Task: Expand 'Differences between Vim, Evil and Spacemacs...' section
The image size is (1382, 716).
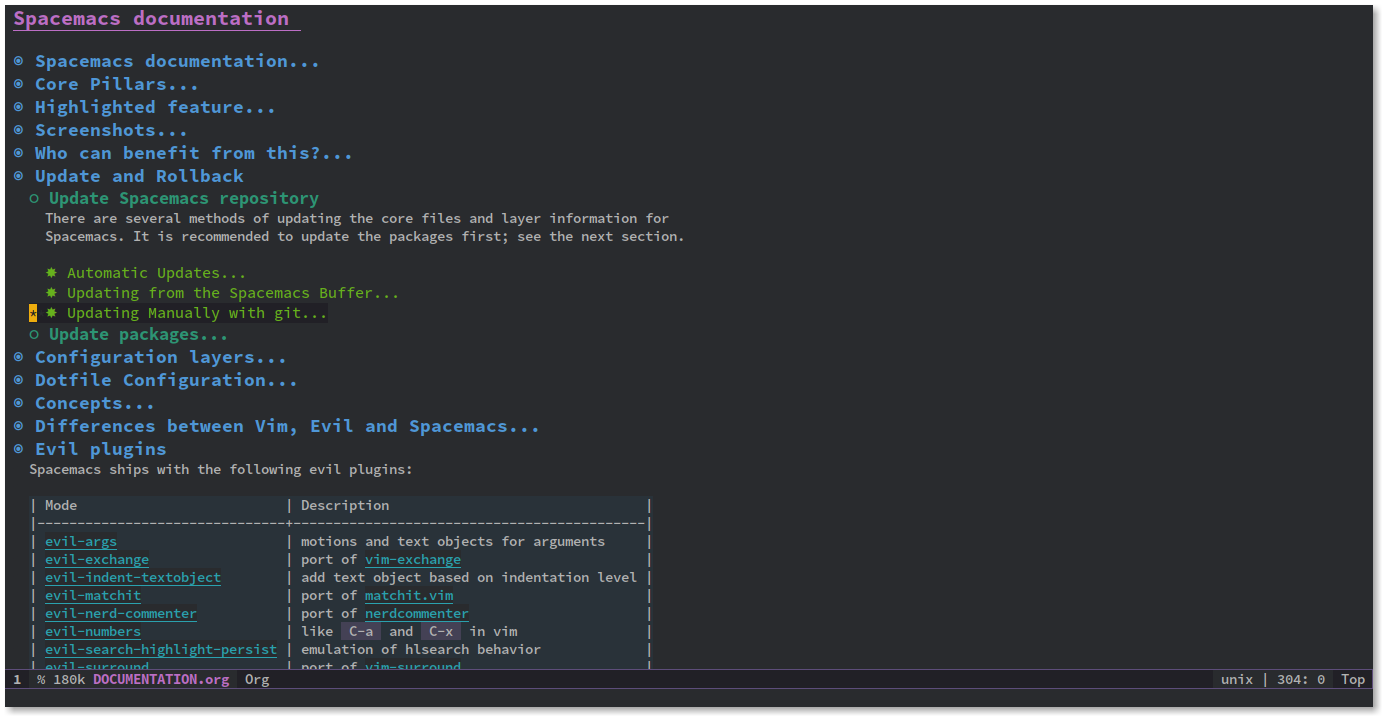Action: (x=287, y=426)
